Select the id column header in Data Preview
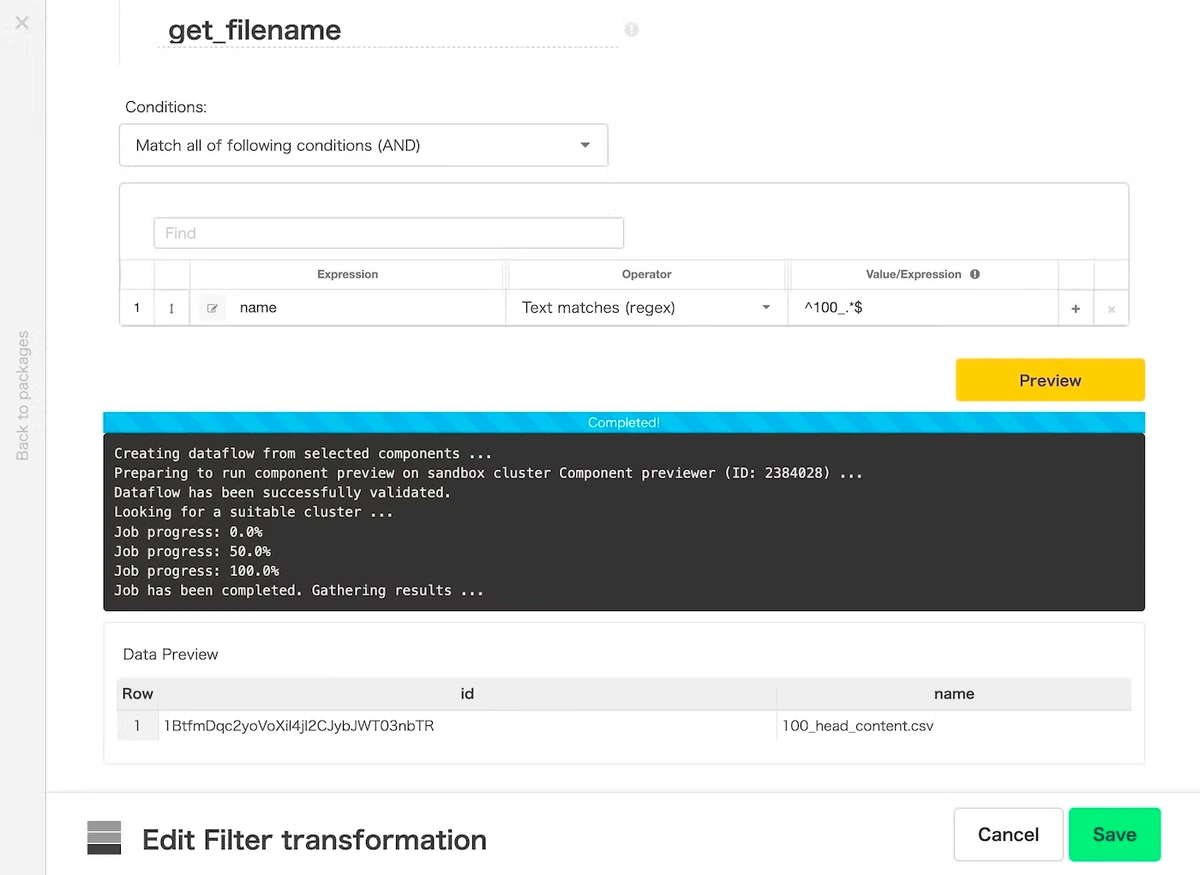The height and width of the screenshot is (875, 1200). pos(467,693)
